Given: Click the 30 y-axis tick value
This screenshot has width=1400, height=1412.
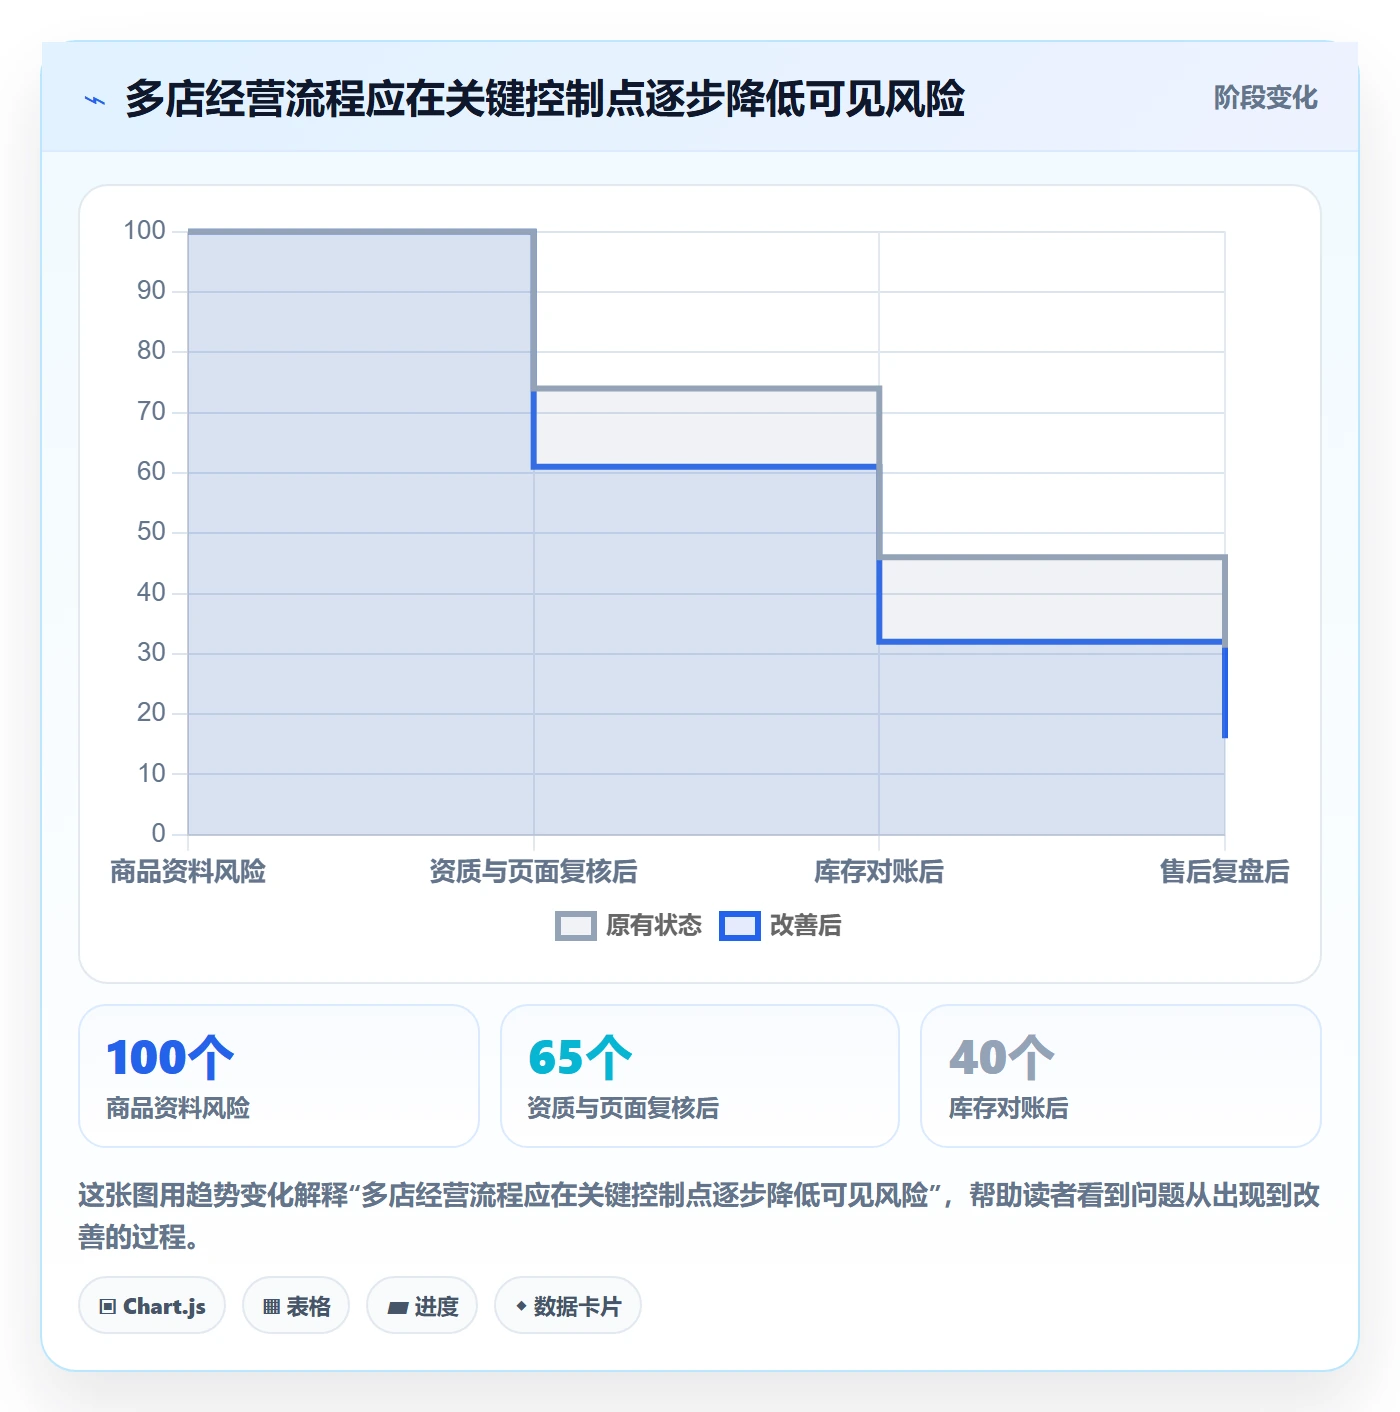Looking at the screenshot, I should coord(151,653).
